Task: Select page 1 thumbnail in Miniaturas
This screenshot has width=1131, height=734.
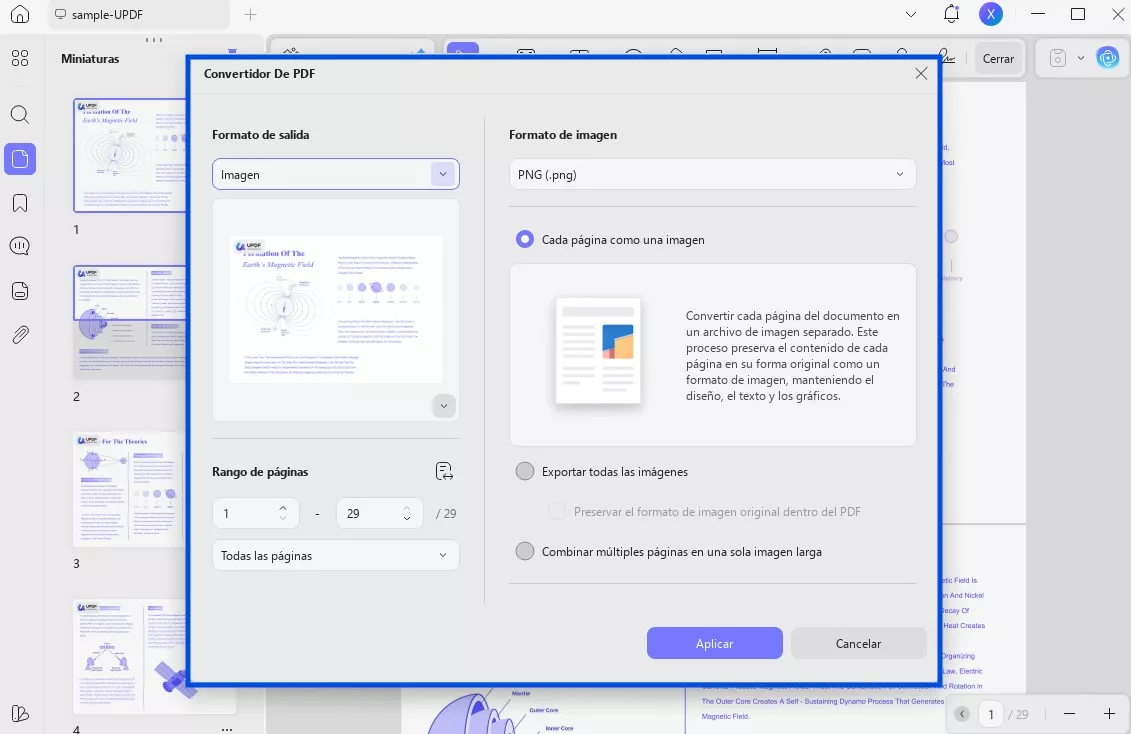Action: coord(130,155)
